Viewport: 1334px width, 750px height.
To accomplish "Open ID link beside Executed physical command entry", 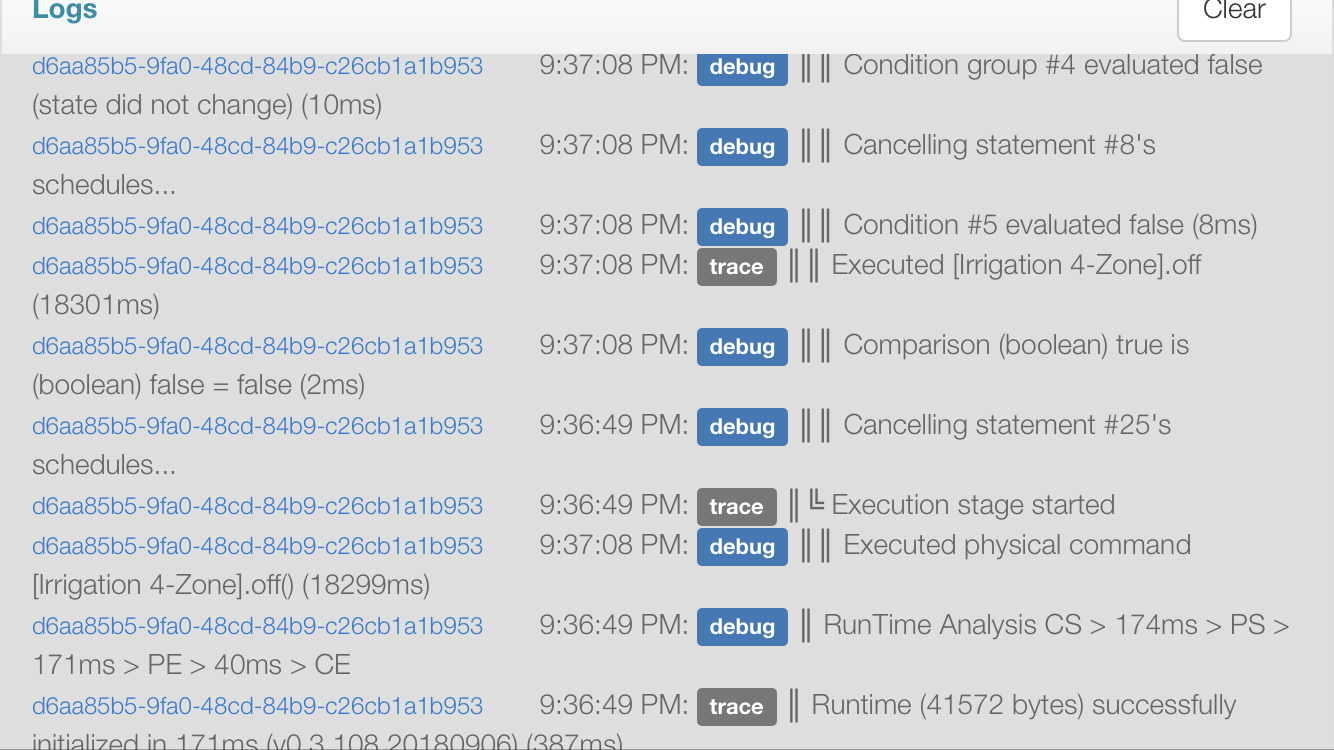I will click(x=258, y=546).
